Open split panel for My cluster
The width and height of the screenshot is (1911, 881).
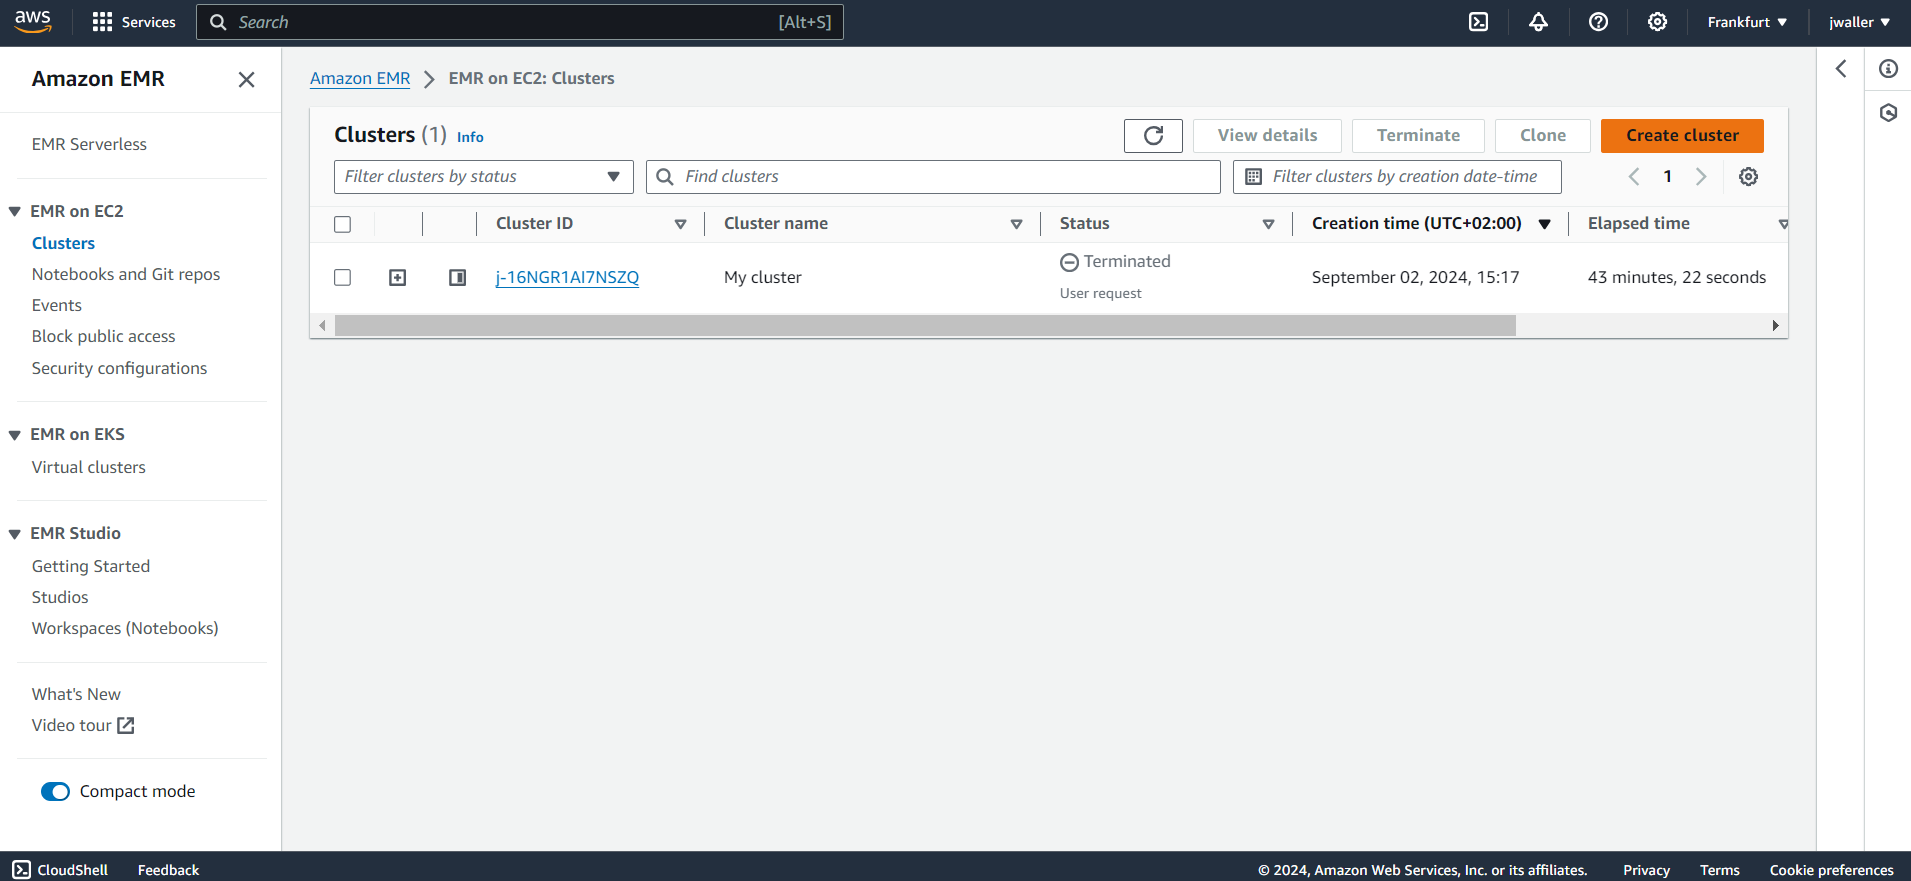(458, 277)
